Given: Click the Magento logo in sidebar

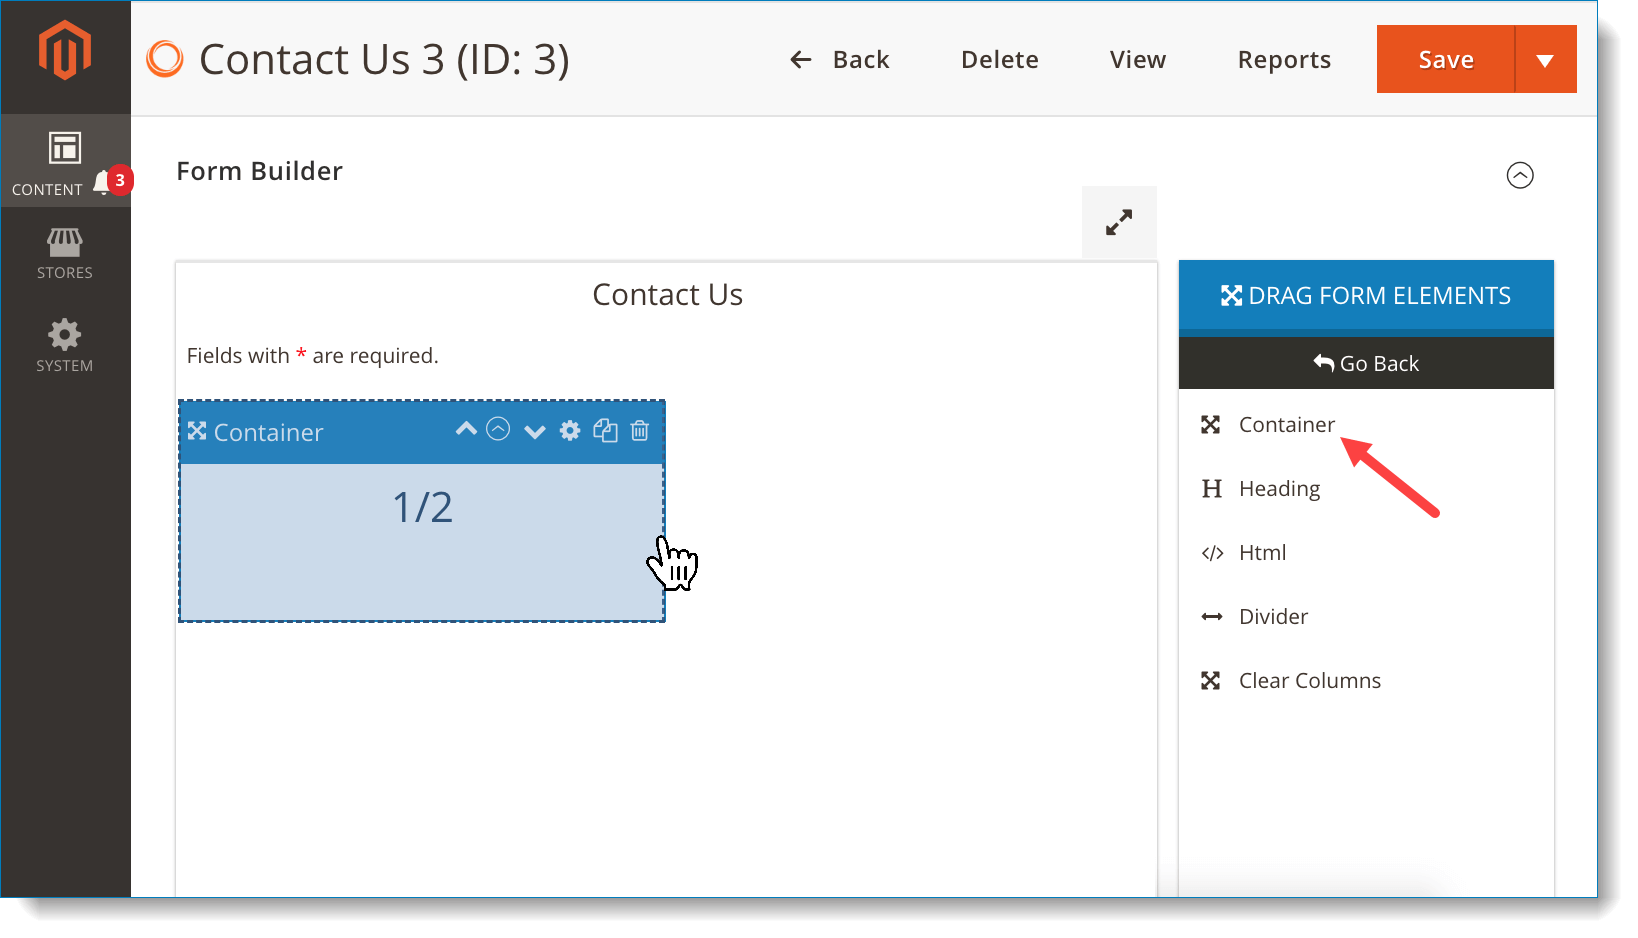Looking at the screenshot, I should pyautogui.click(x=65, y=51).
